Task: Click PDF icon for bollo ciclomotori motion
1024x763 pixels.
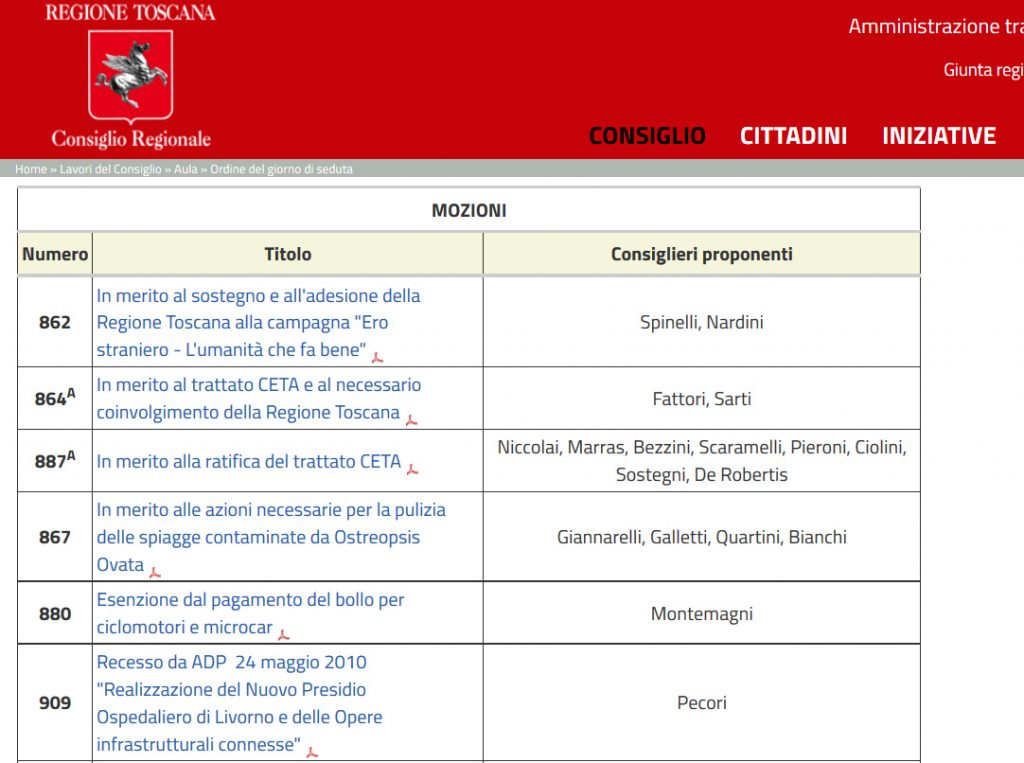Action: [284, 634]
